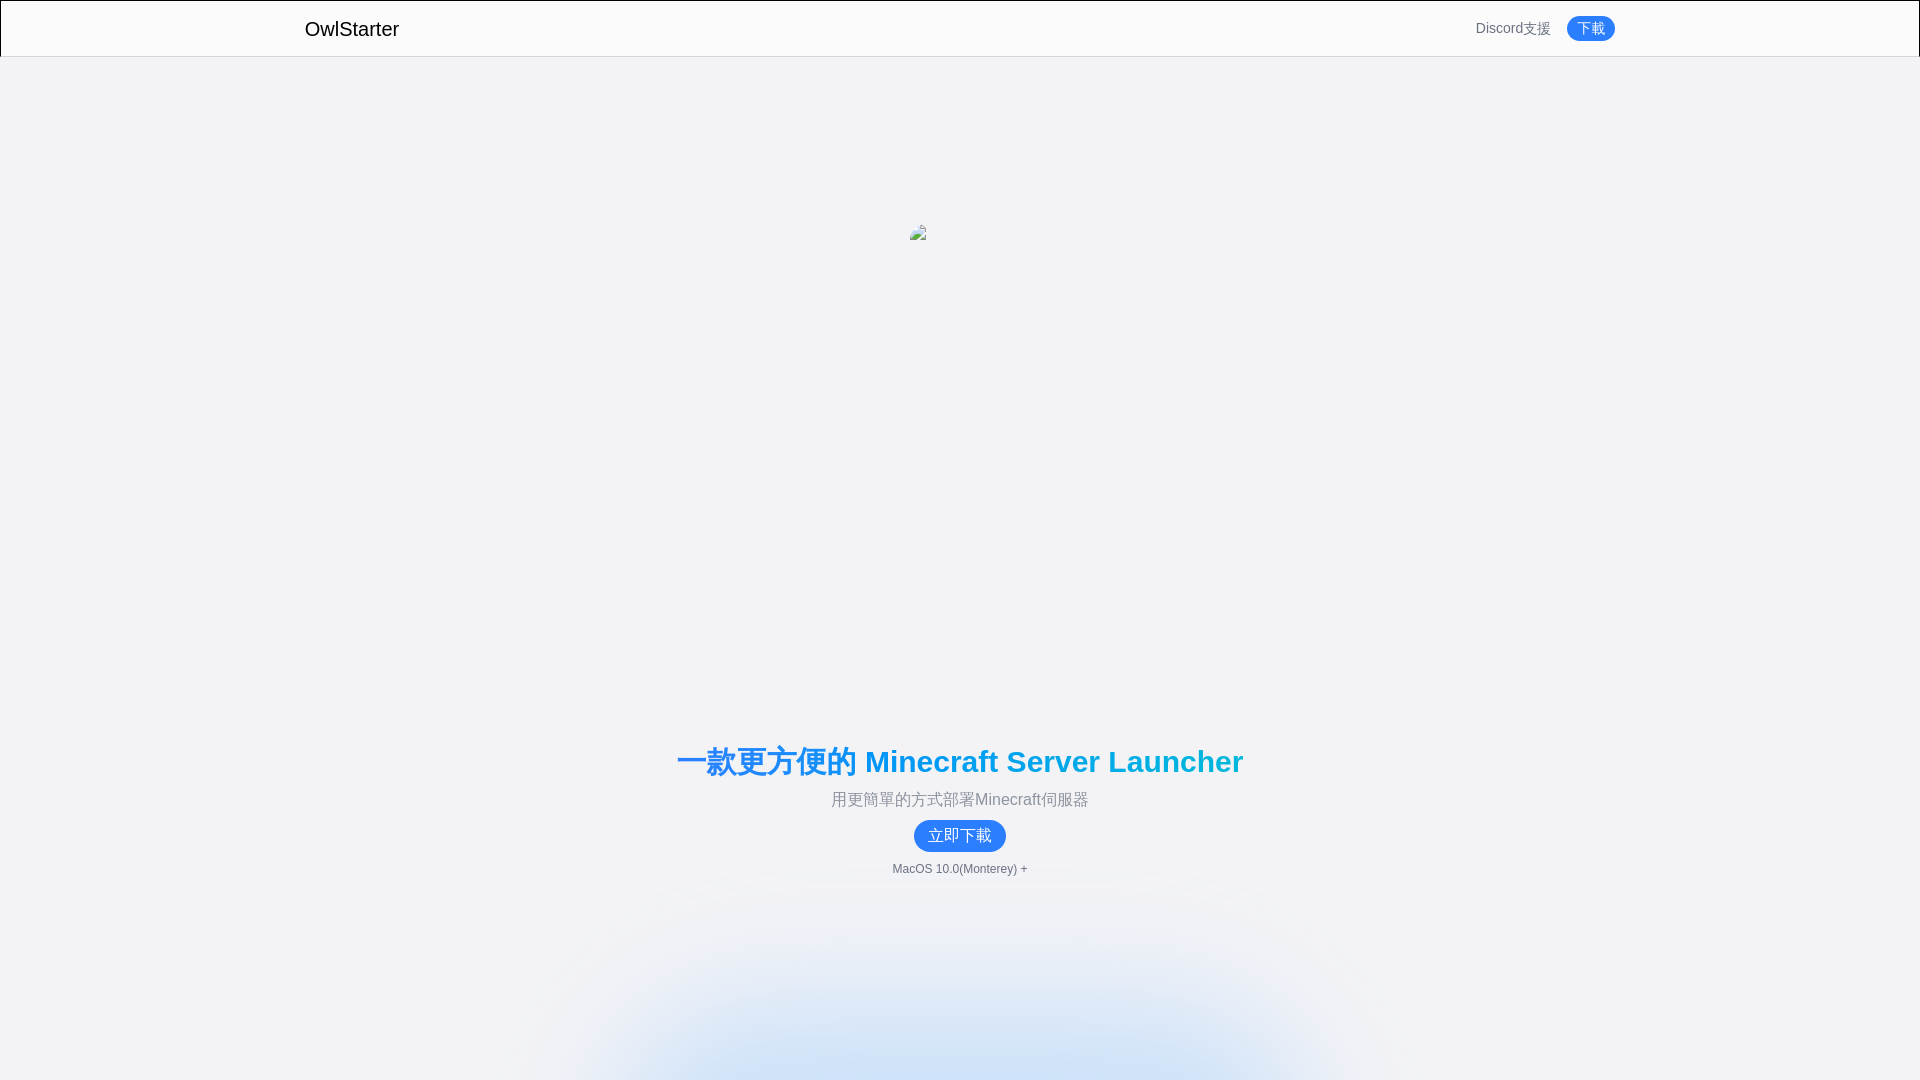Click the 立即下載 button
1920x1080 pixels.
click(959, 836)
